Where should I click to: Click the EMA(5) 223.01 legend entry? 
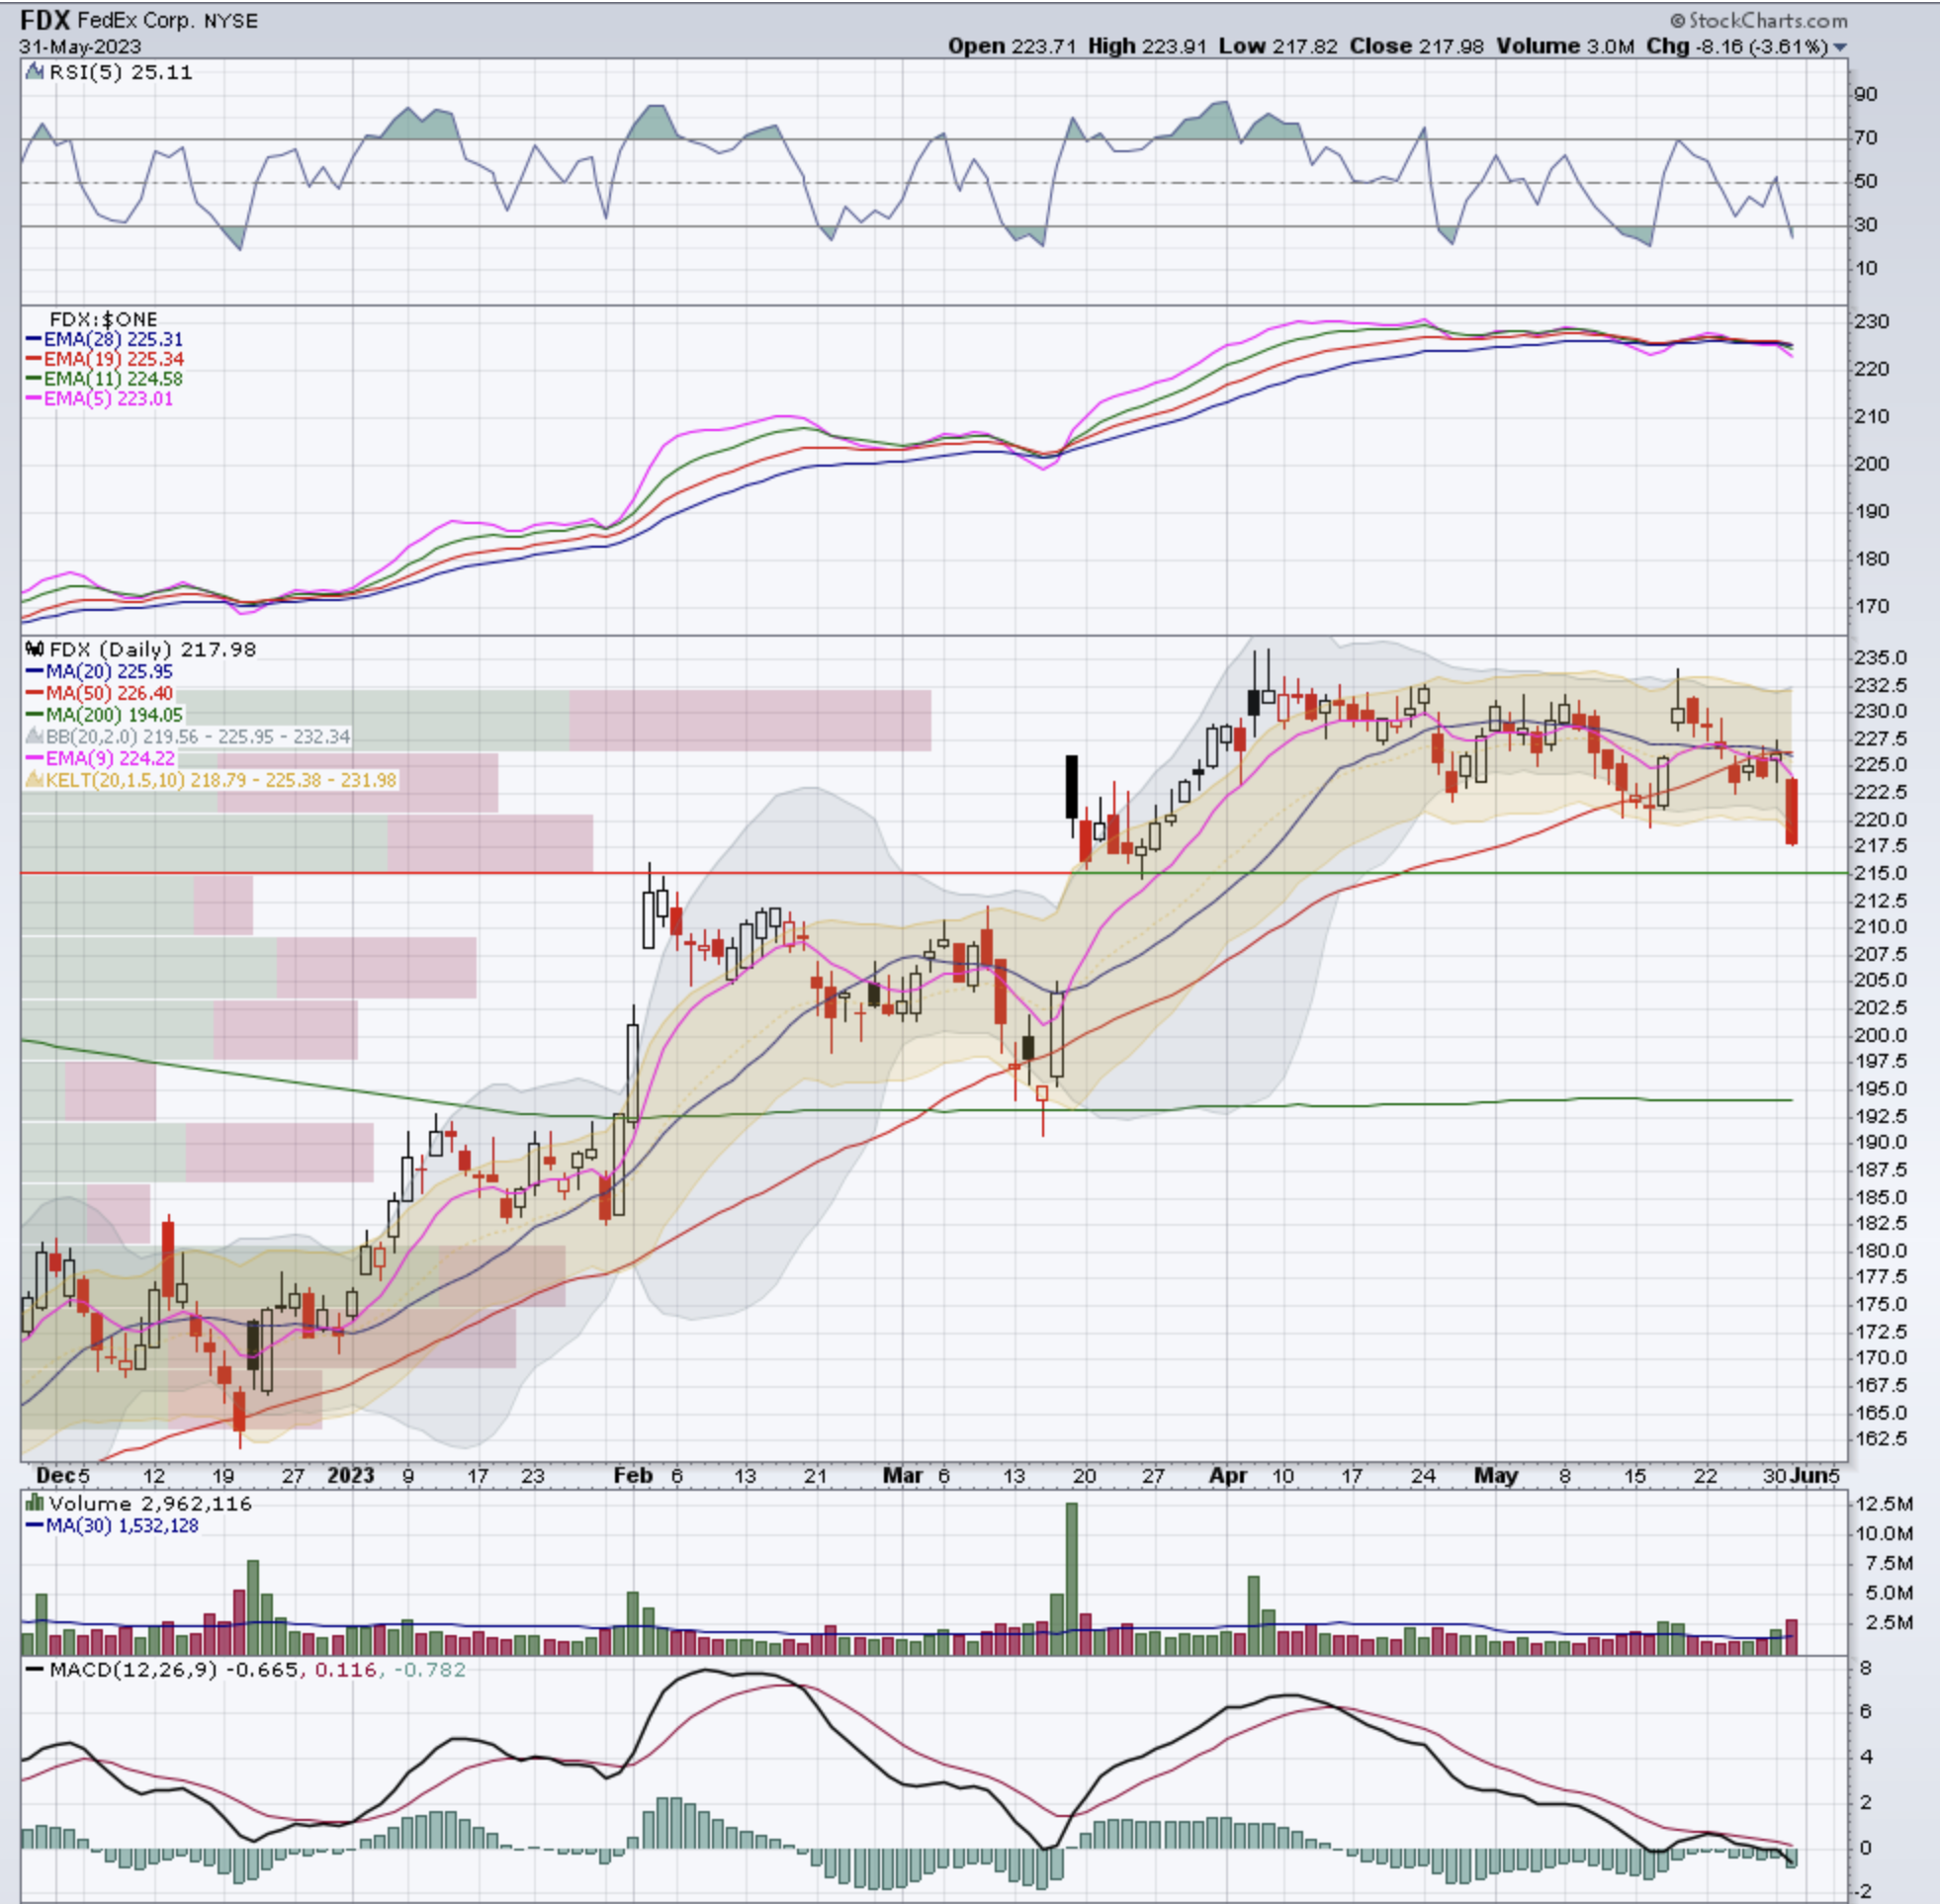pos(99,398)
